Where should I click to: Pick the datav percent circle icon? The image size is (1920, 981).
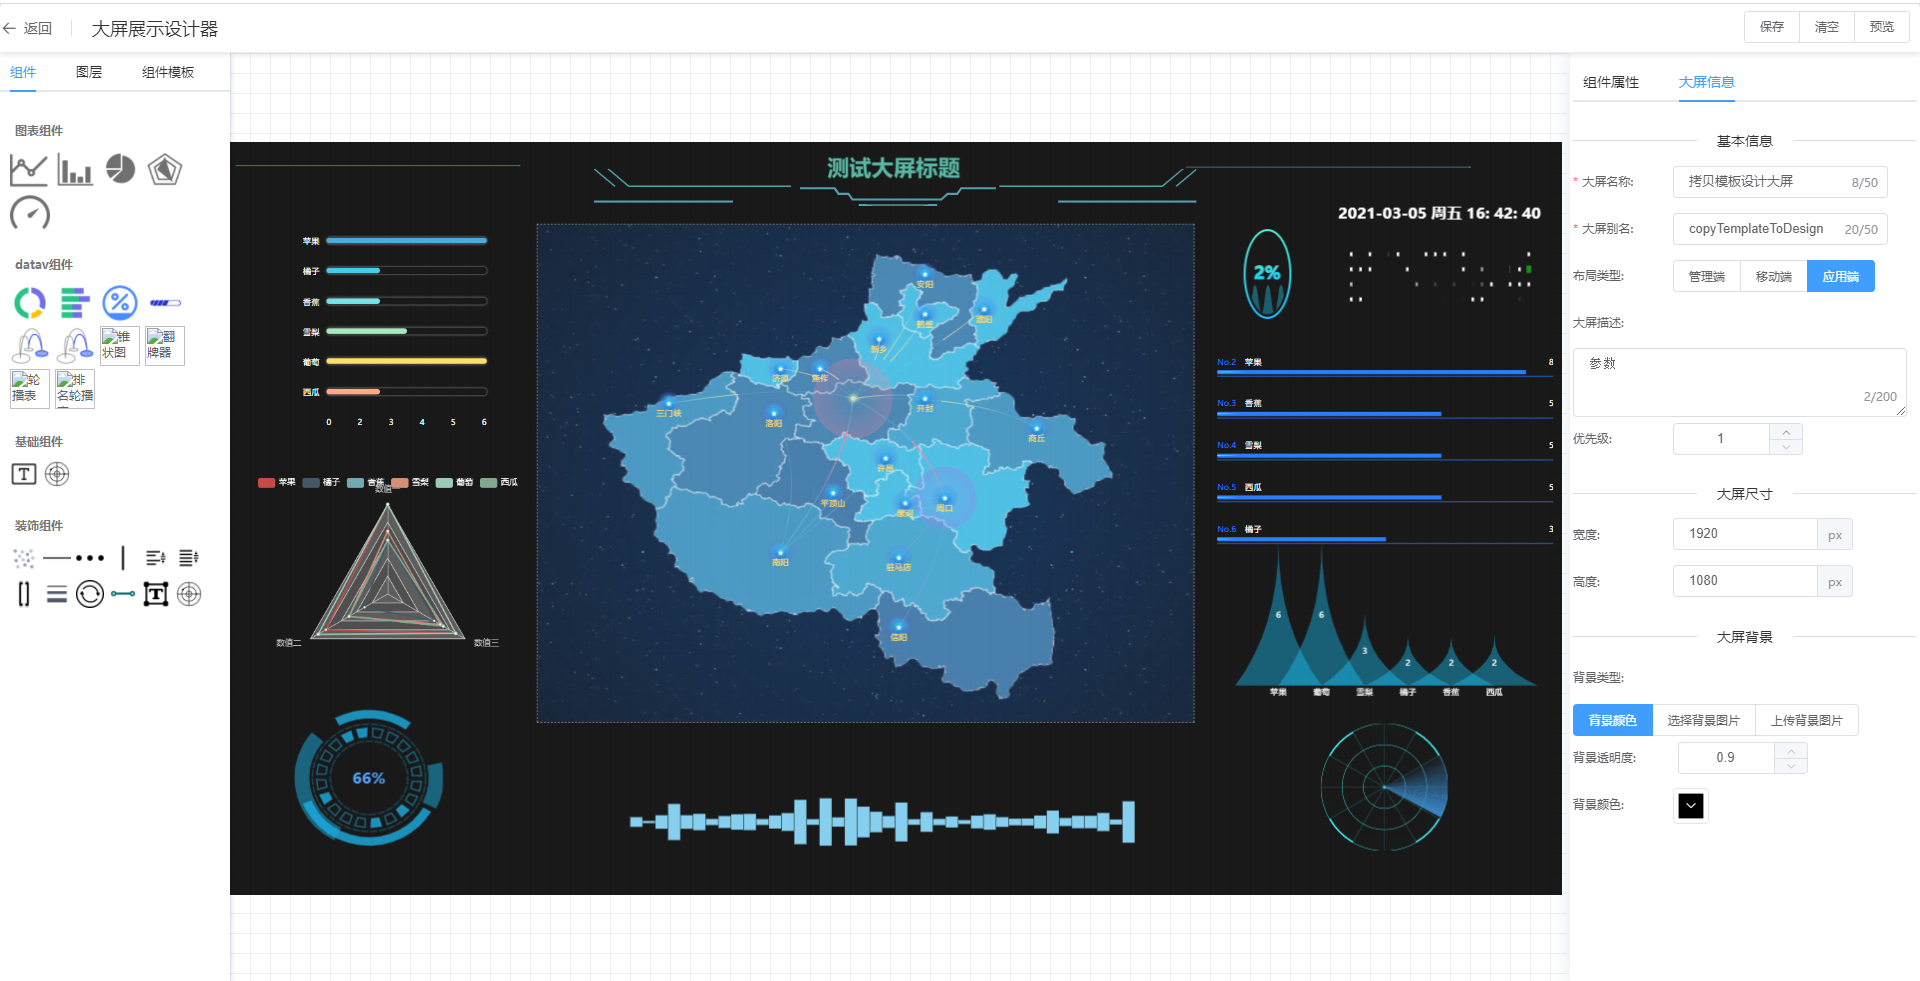pyautogui.click(x=120, y=302)
